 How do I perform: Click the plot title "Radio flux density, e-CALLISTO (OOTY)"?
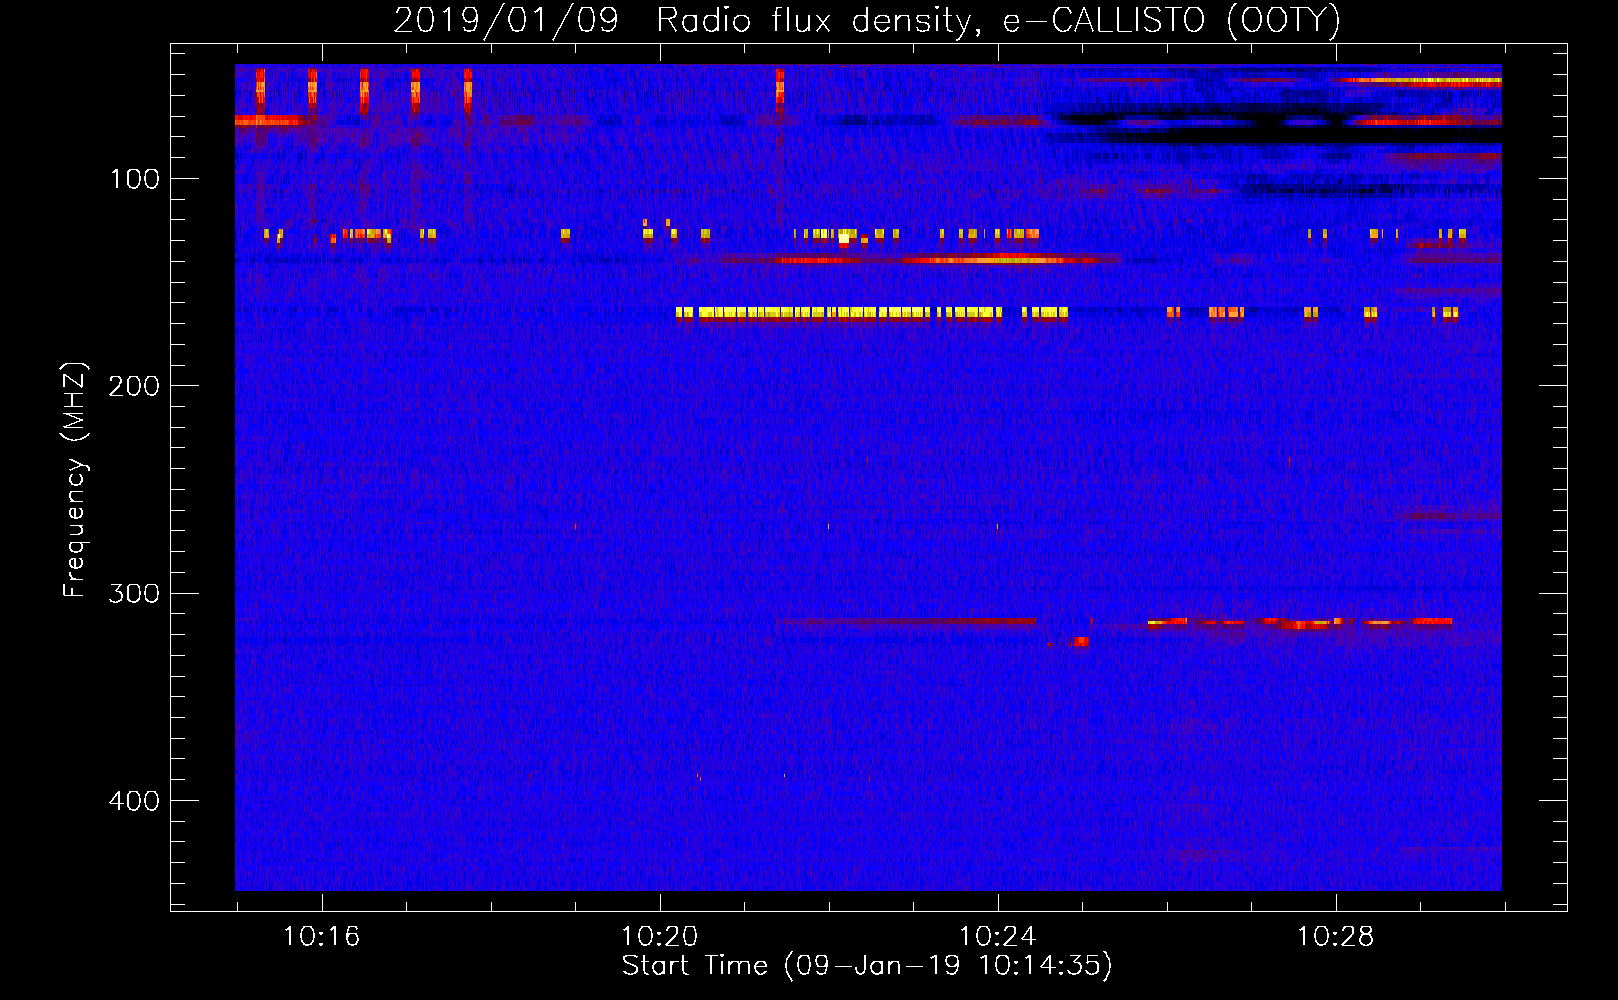pyautogui.click(x=998, y=21)
